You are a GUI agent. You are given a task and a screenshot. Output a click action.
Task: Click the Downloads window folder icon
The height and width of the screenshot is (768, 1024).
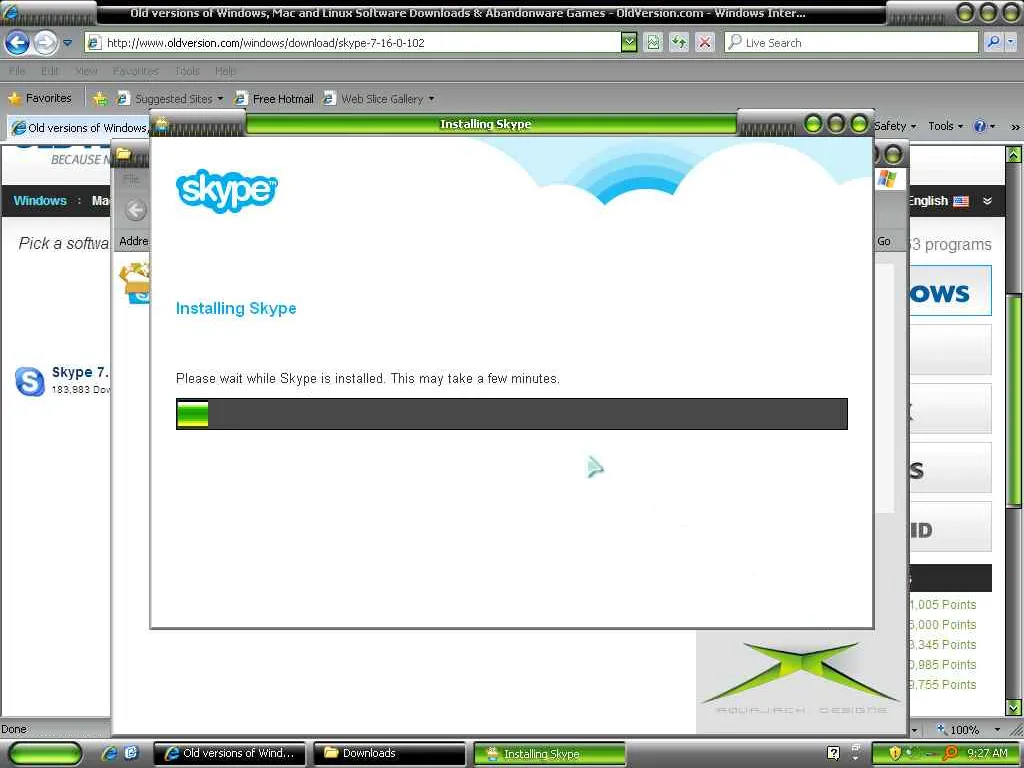(124, 154)
